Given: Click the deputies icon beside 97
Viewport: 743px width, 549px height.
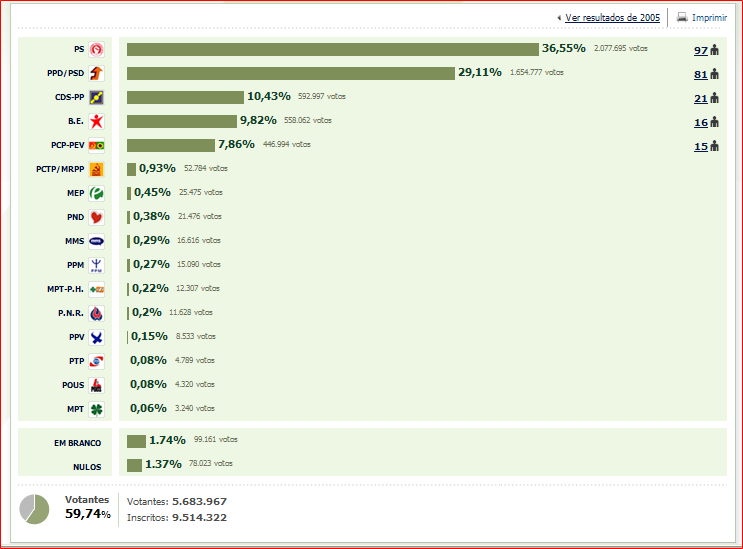Looking at the screenshot, I should [x=715, y=50].
